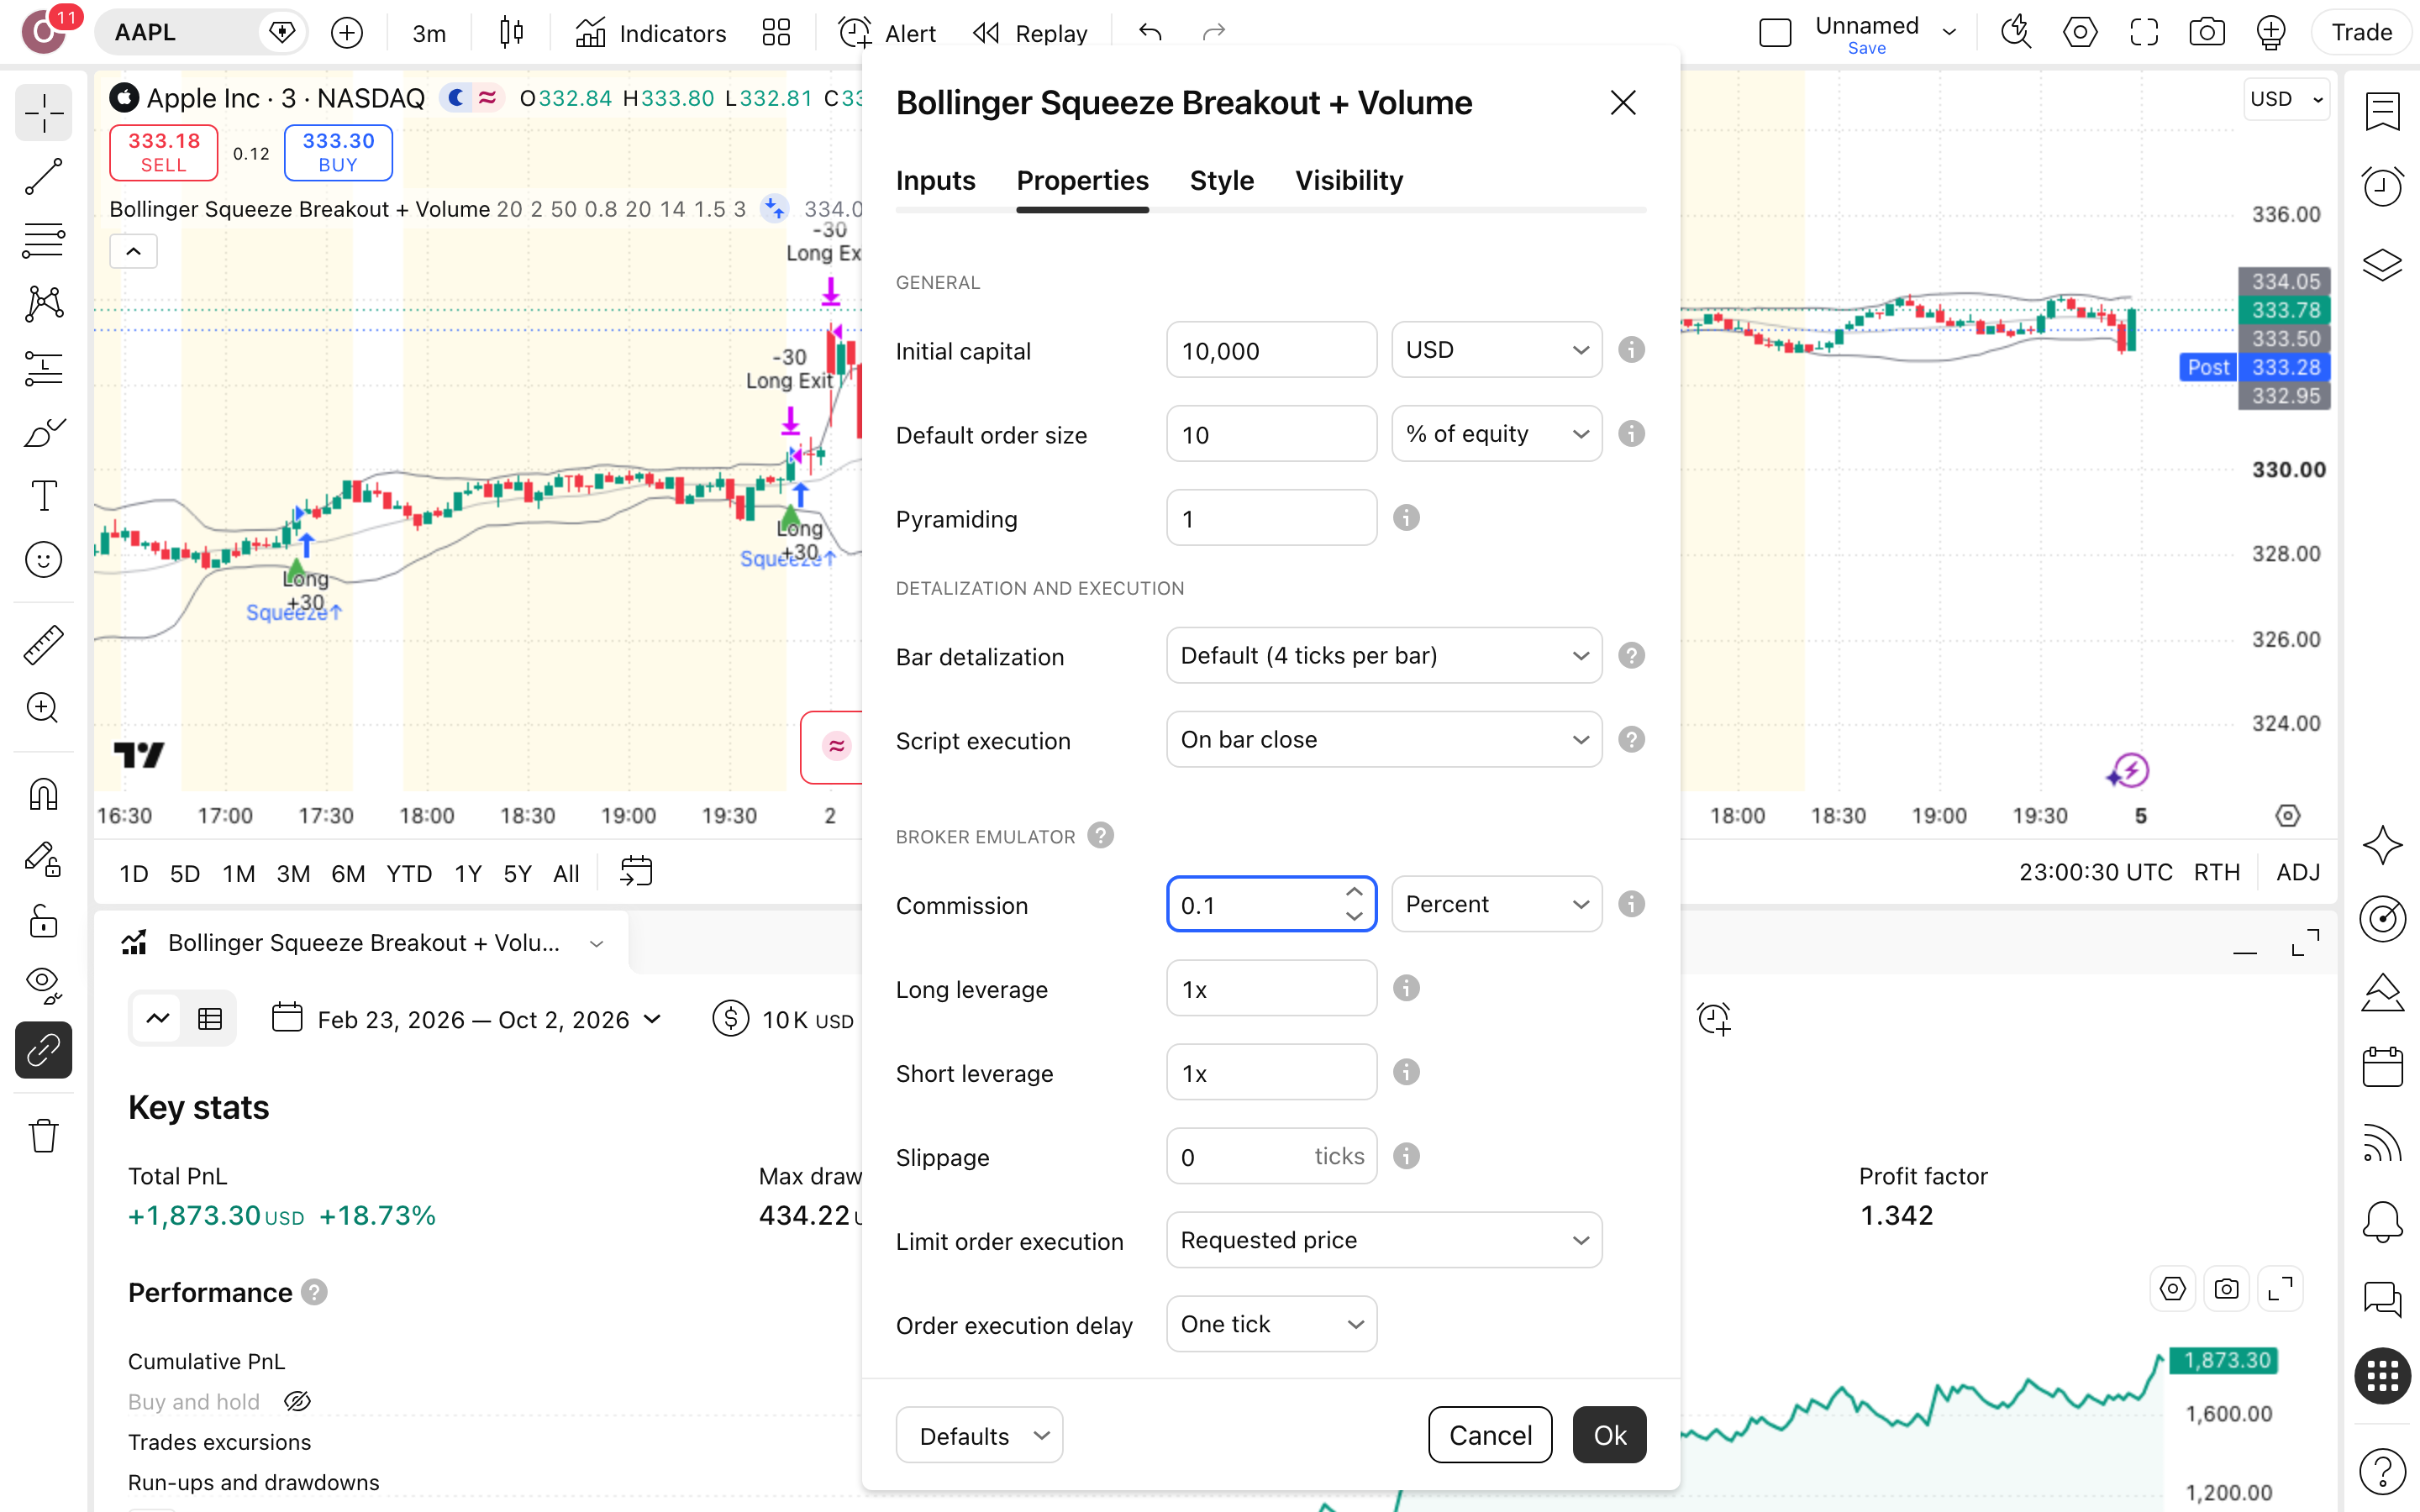Activate the zoom in tool
This screenshot has width=2420, height=1512.
43,708
